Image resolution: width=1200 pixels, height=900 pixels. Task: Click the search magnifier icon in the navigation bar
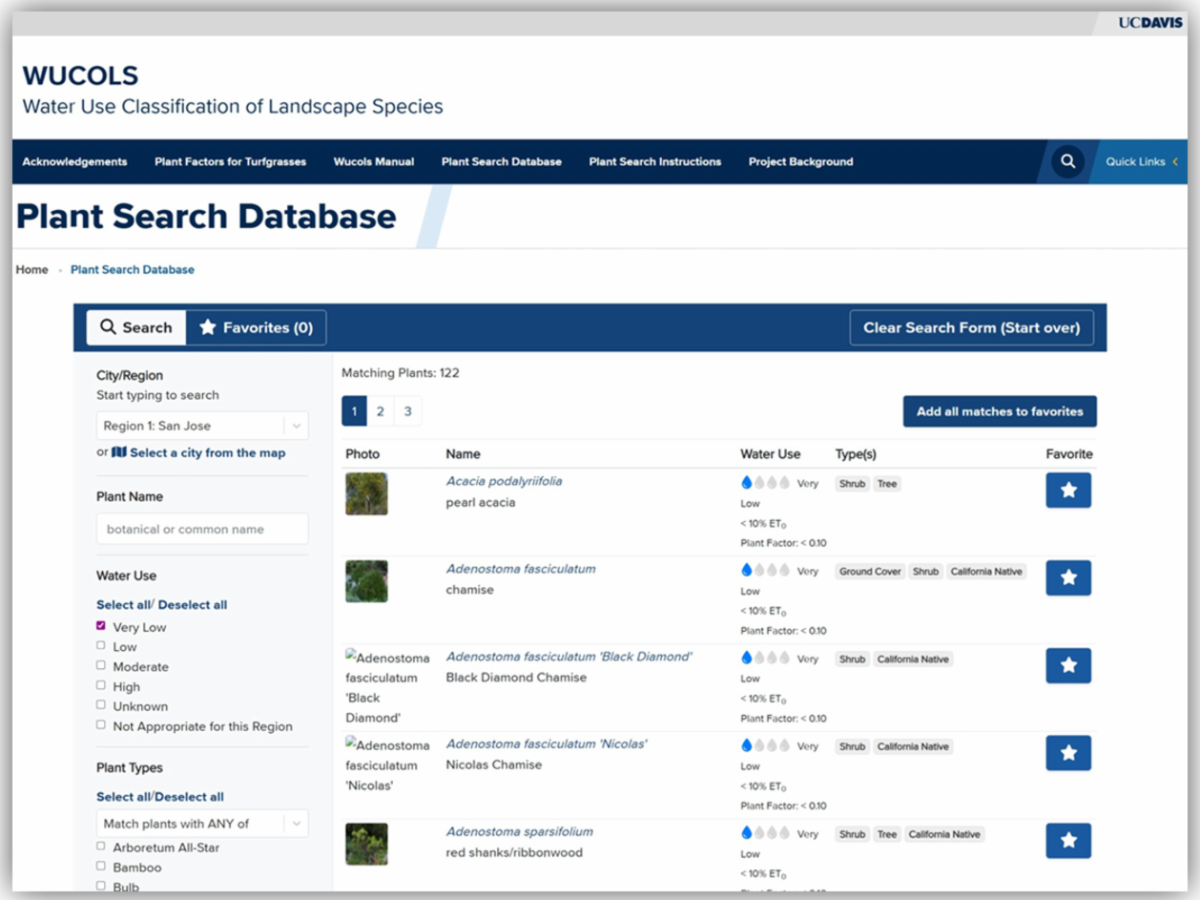click(1067, 161)
